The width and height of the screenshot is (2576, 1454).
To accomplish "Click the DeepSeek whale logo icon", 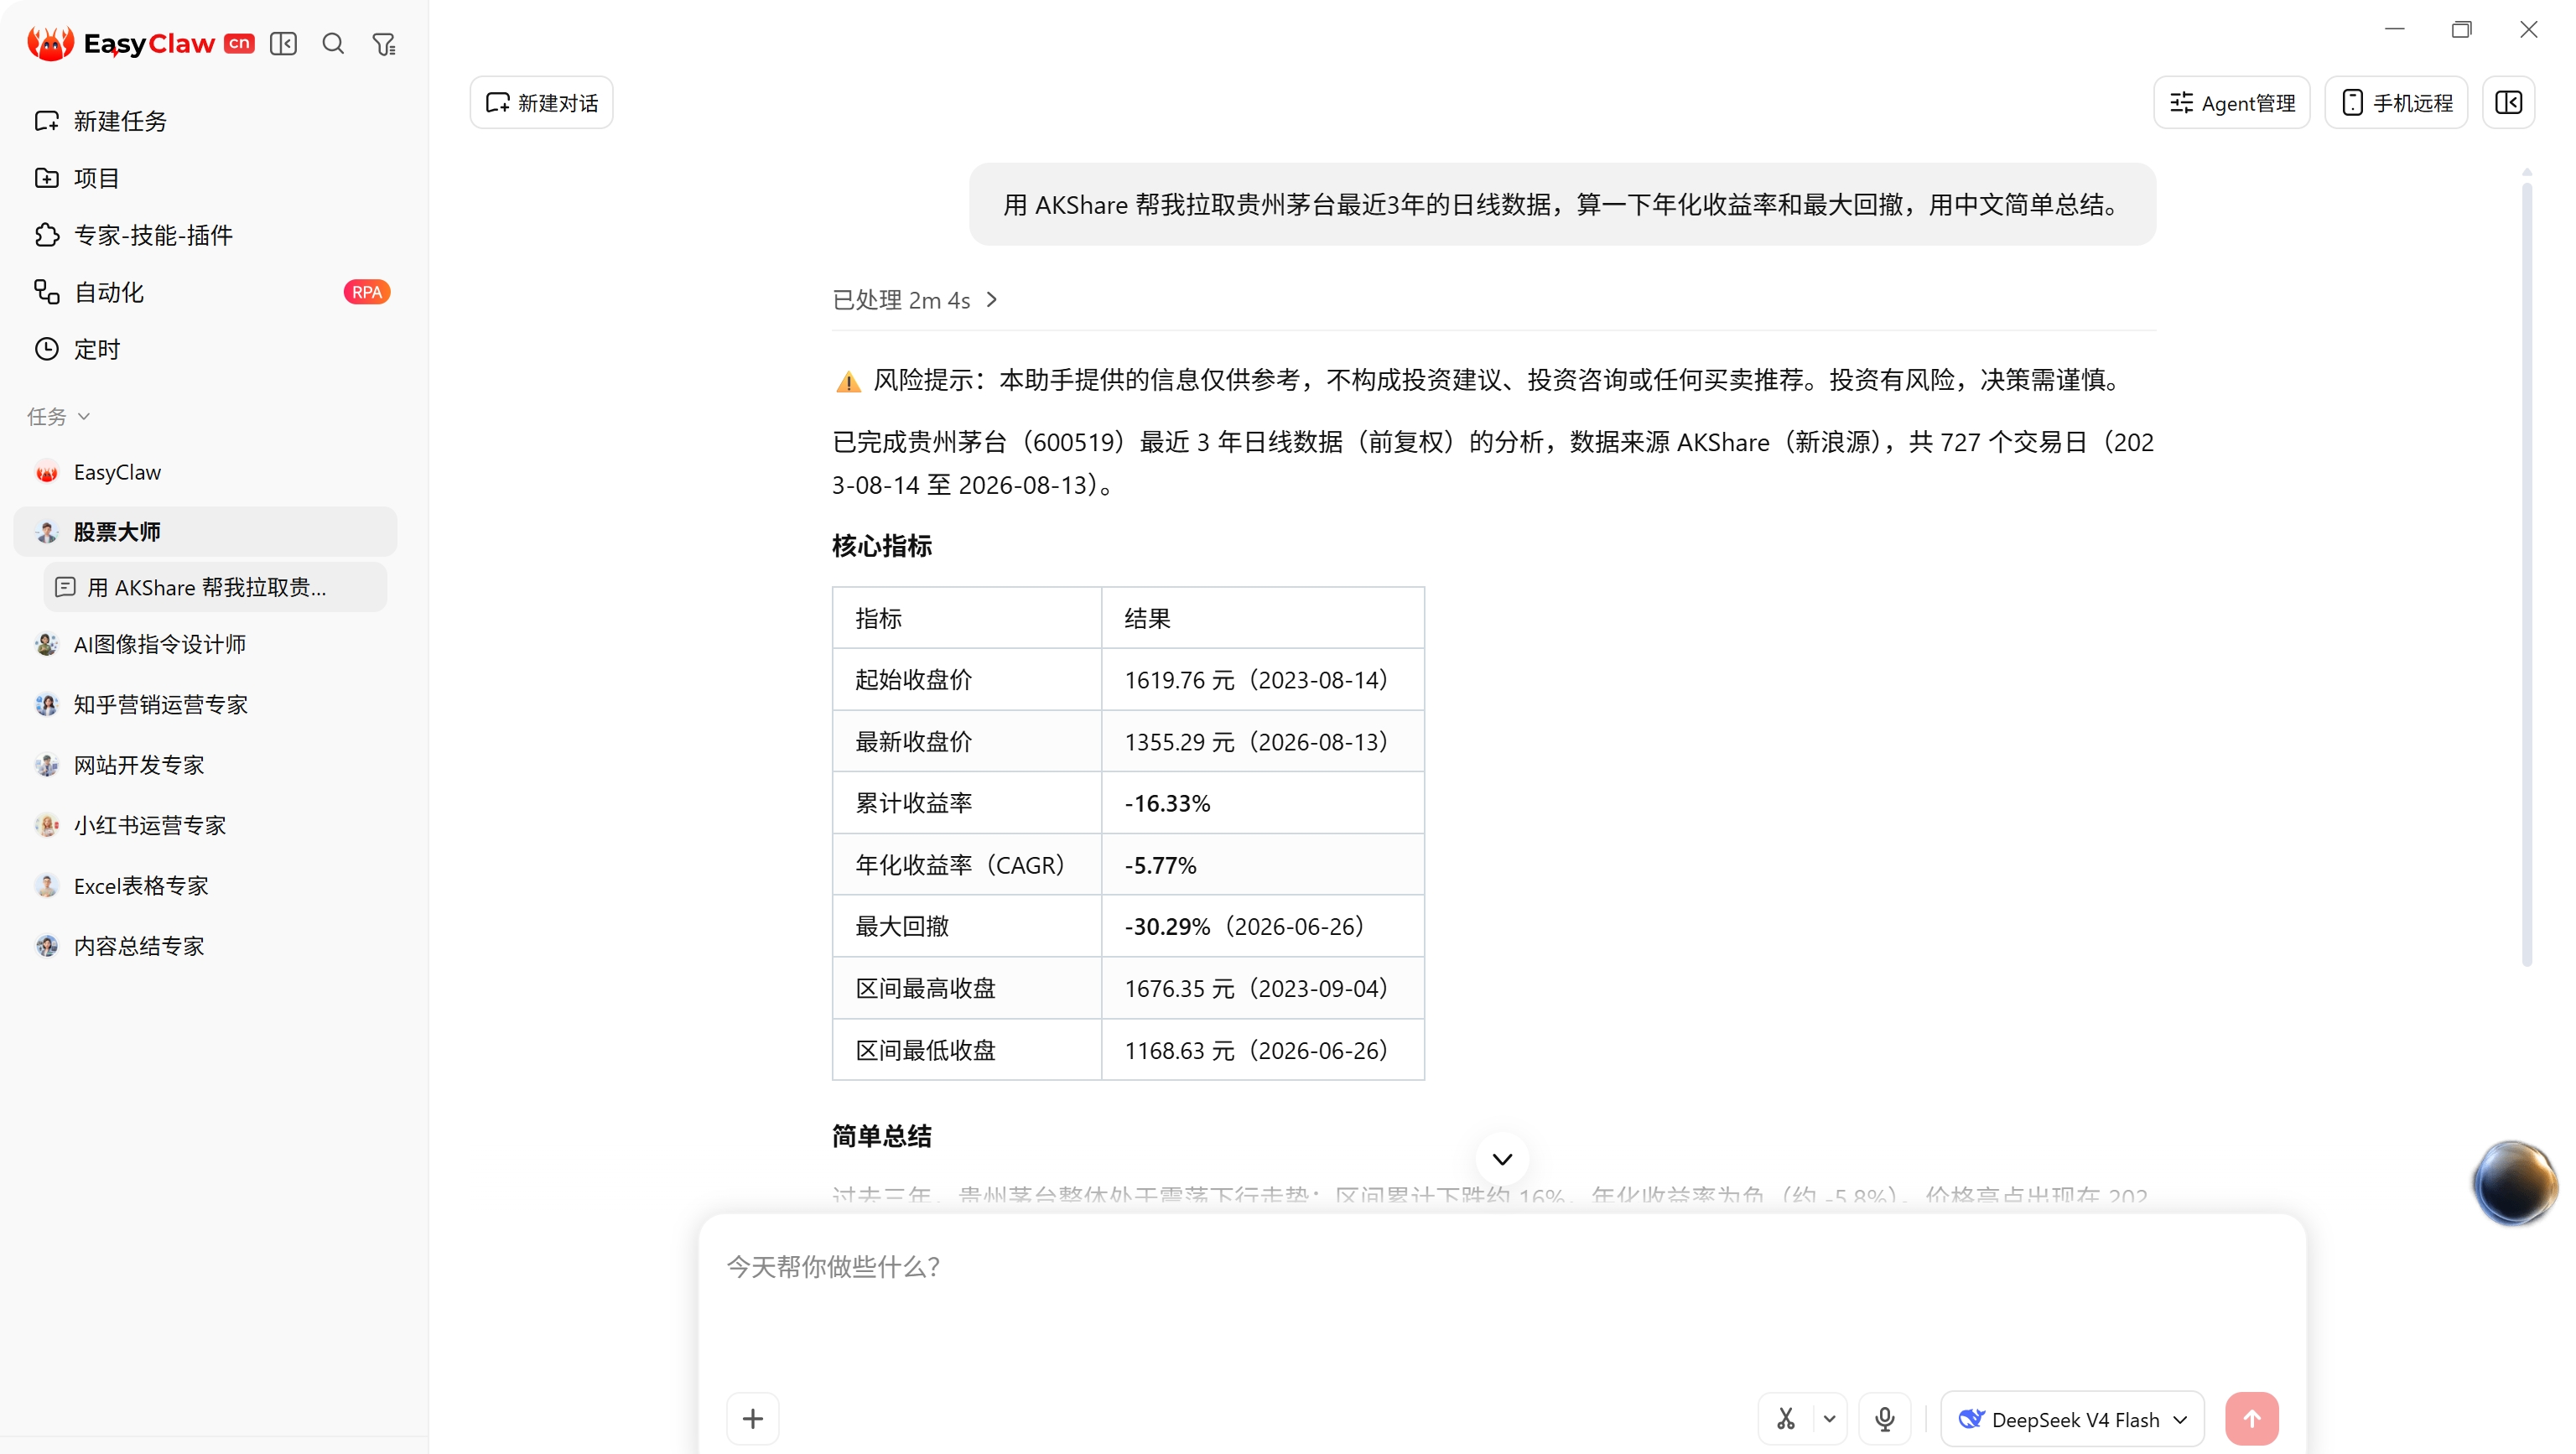I will (x=1970, y=1419).
